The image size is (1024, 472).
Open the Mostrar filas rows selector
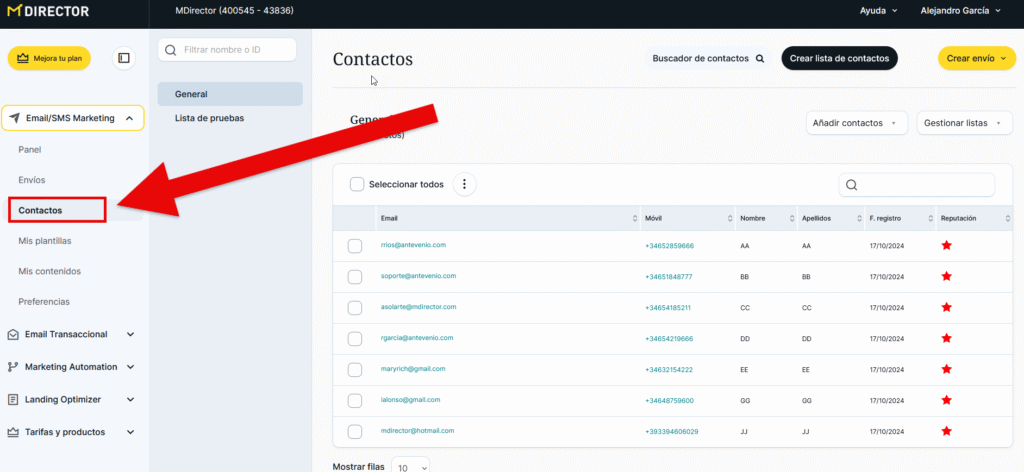coord(410,466)
